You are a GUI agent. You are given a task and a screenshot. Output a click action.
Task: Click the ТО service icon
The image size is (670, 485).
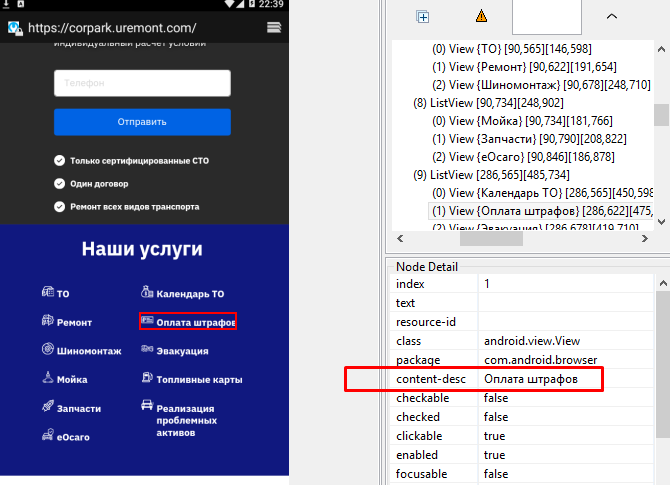tap(48, 292)
